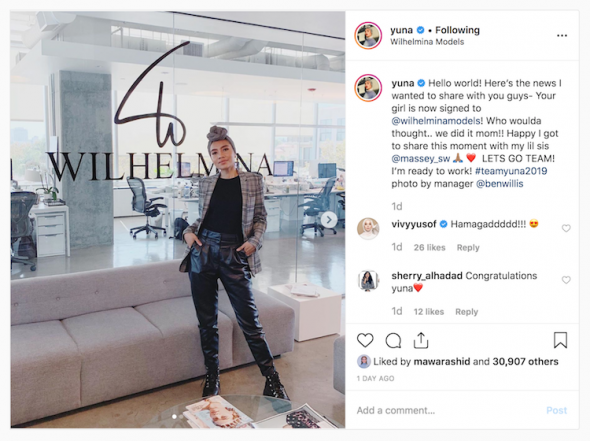The width and height of the screenshot is (590, 441).
Task: Save post with bookmark icon
Action: tap(560, 340)
